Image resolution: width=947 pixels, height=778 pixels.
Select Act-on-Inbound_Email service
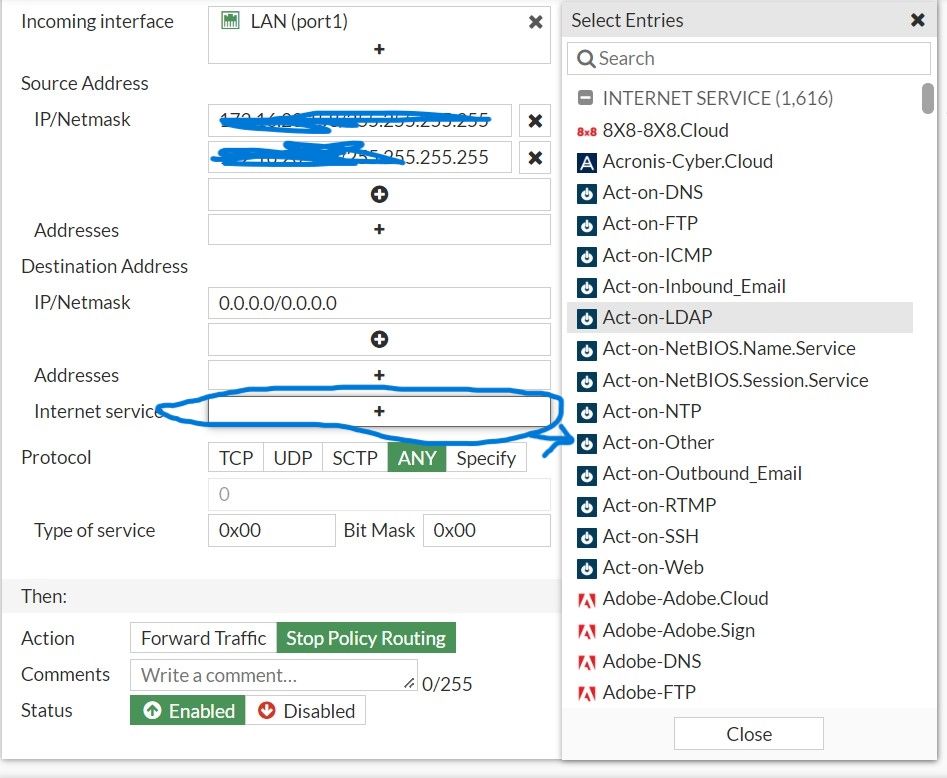pyautogui.click(x=740, y=286)
